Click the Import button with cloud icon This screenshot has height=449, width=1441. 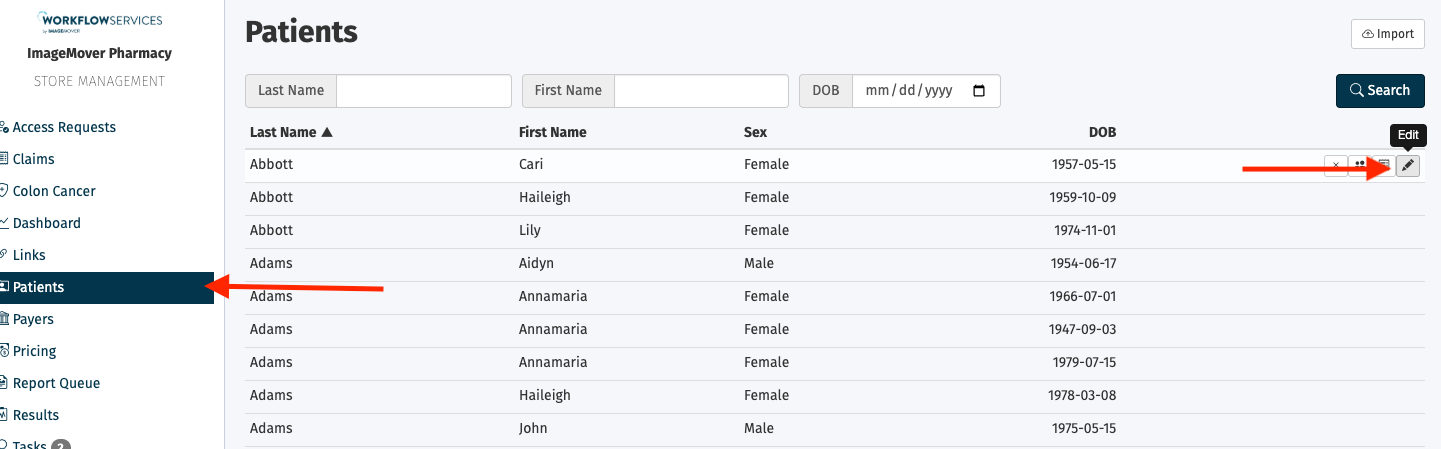[x=1387, y=34]
